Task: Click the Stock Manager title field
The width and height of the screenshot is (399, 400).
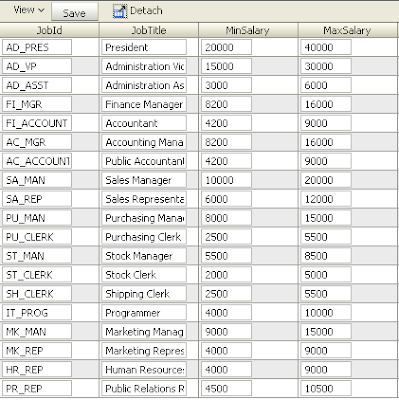Action: (x=144, y=256)
